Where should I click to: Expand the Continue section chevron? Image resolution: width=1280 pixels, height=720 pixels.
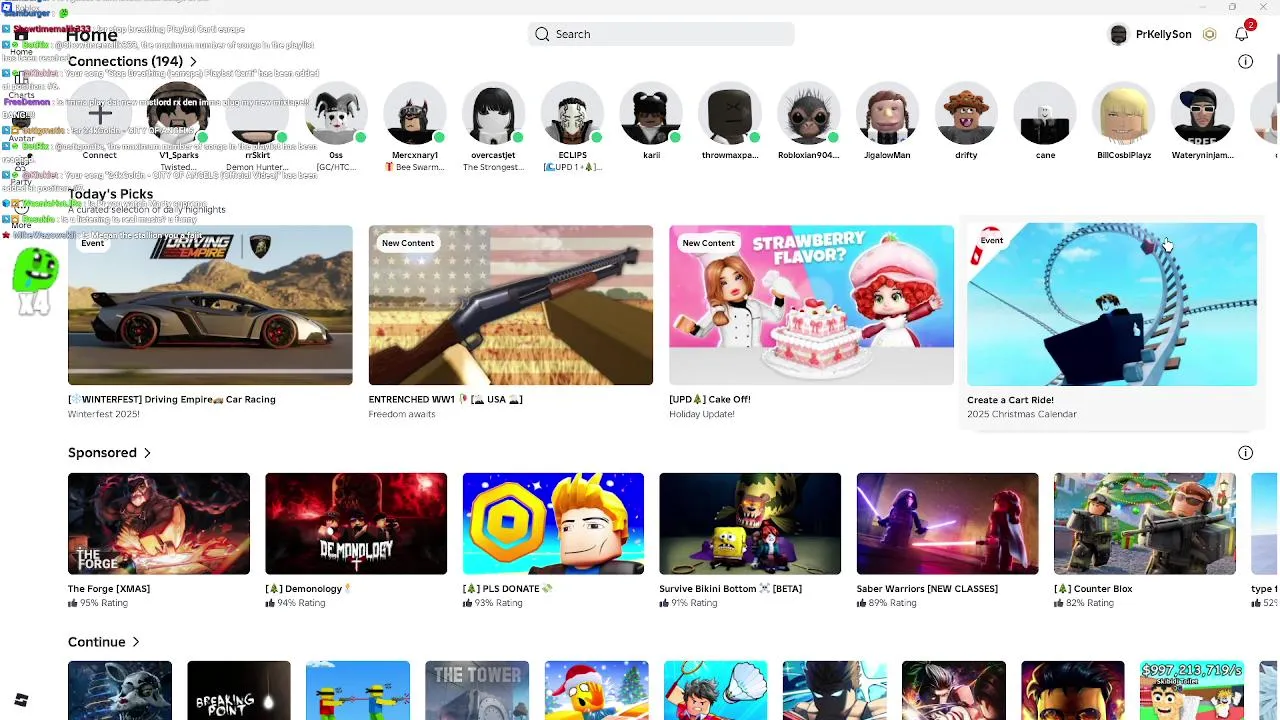click(135, 642)
